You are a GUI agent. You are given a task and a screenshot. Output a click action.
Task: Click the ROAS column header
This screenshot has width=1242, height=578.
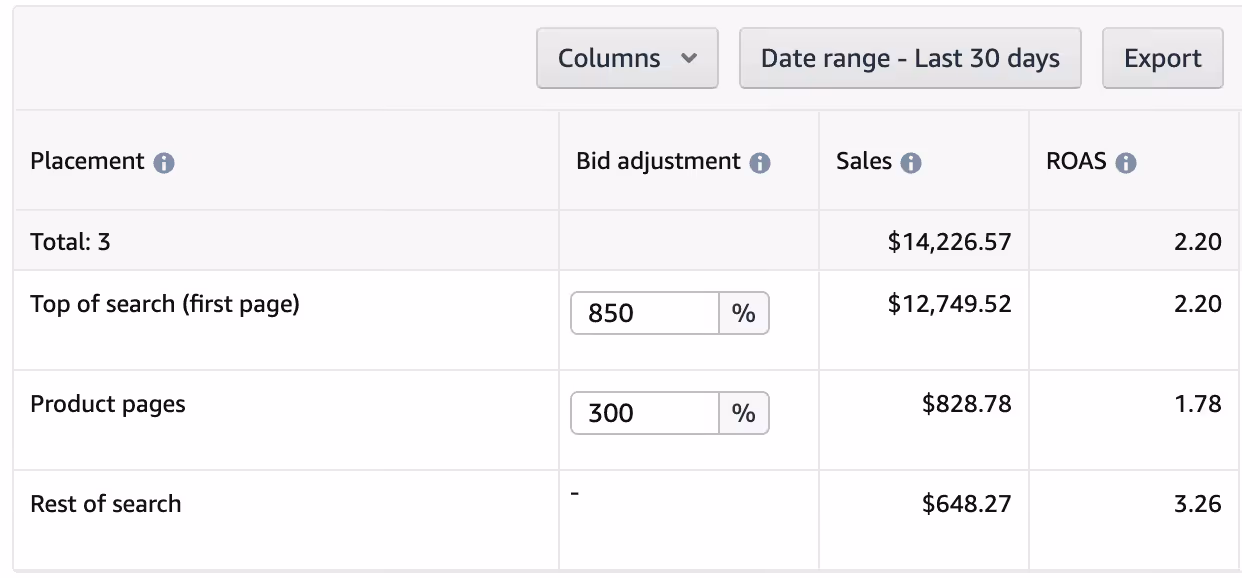pyautogui.click(x=1076, y=161)
